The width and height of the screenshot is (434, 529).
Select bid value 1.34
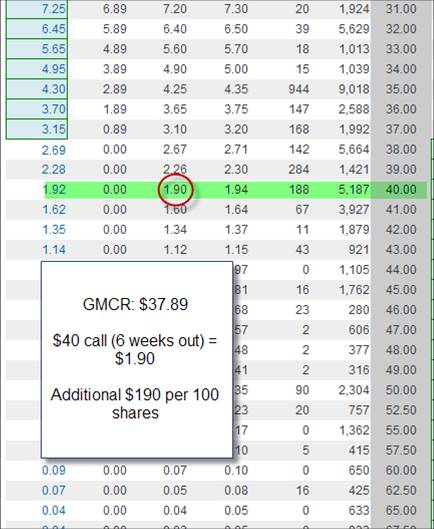tap(175, 230)
